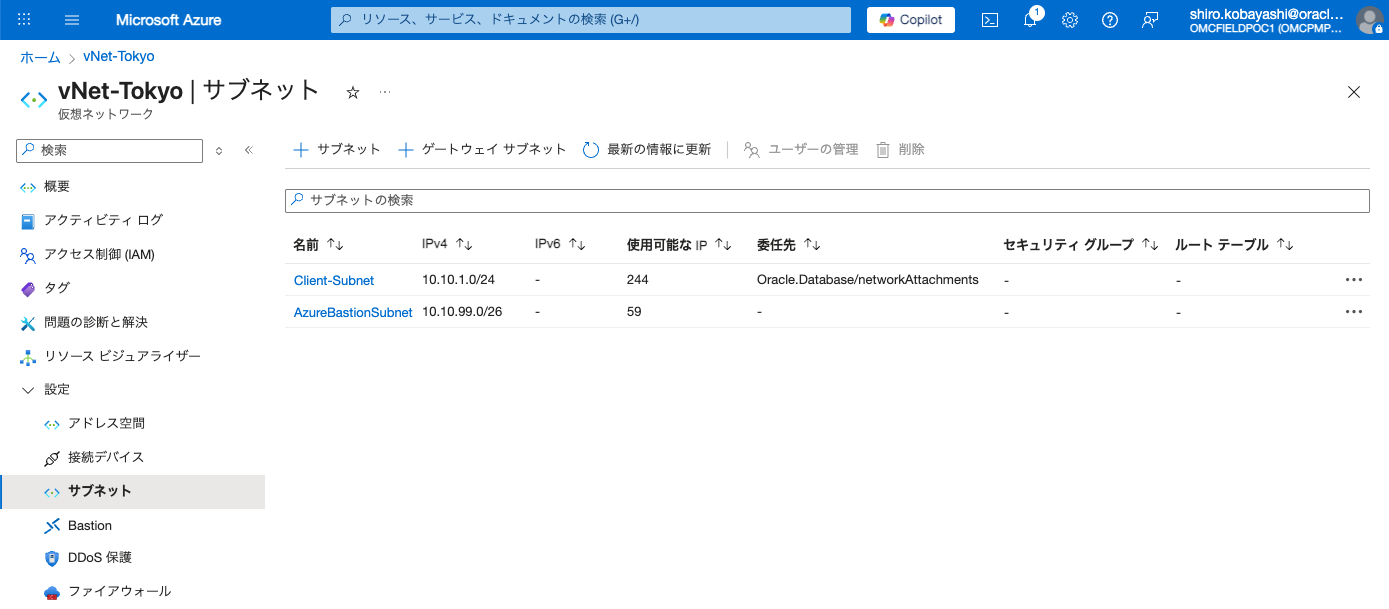View notifications bell icon

1030,20
